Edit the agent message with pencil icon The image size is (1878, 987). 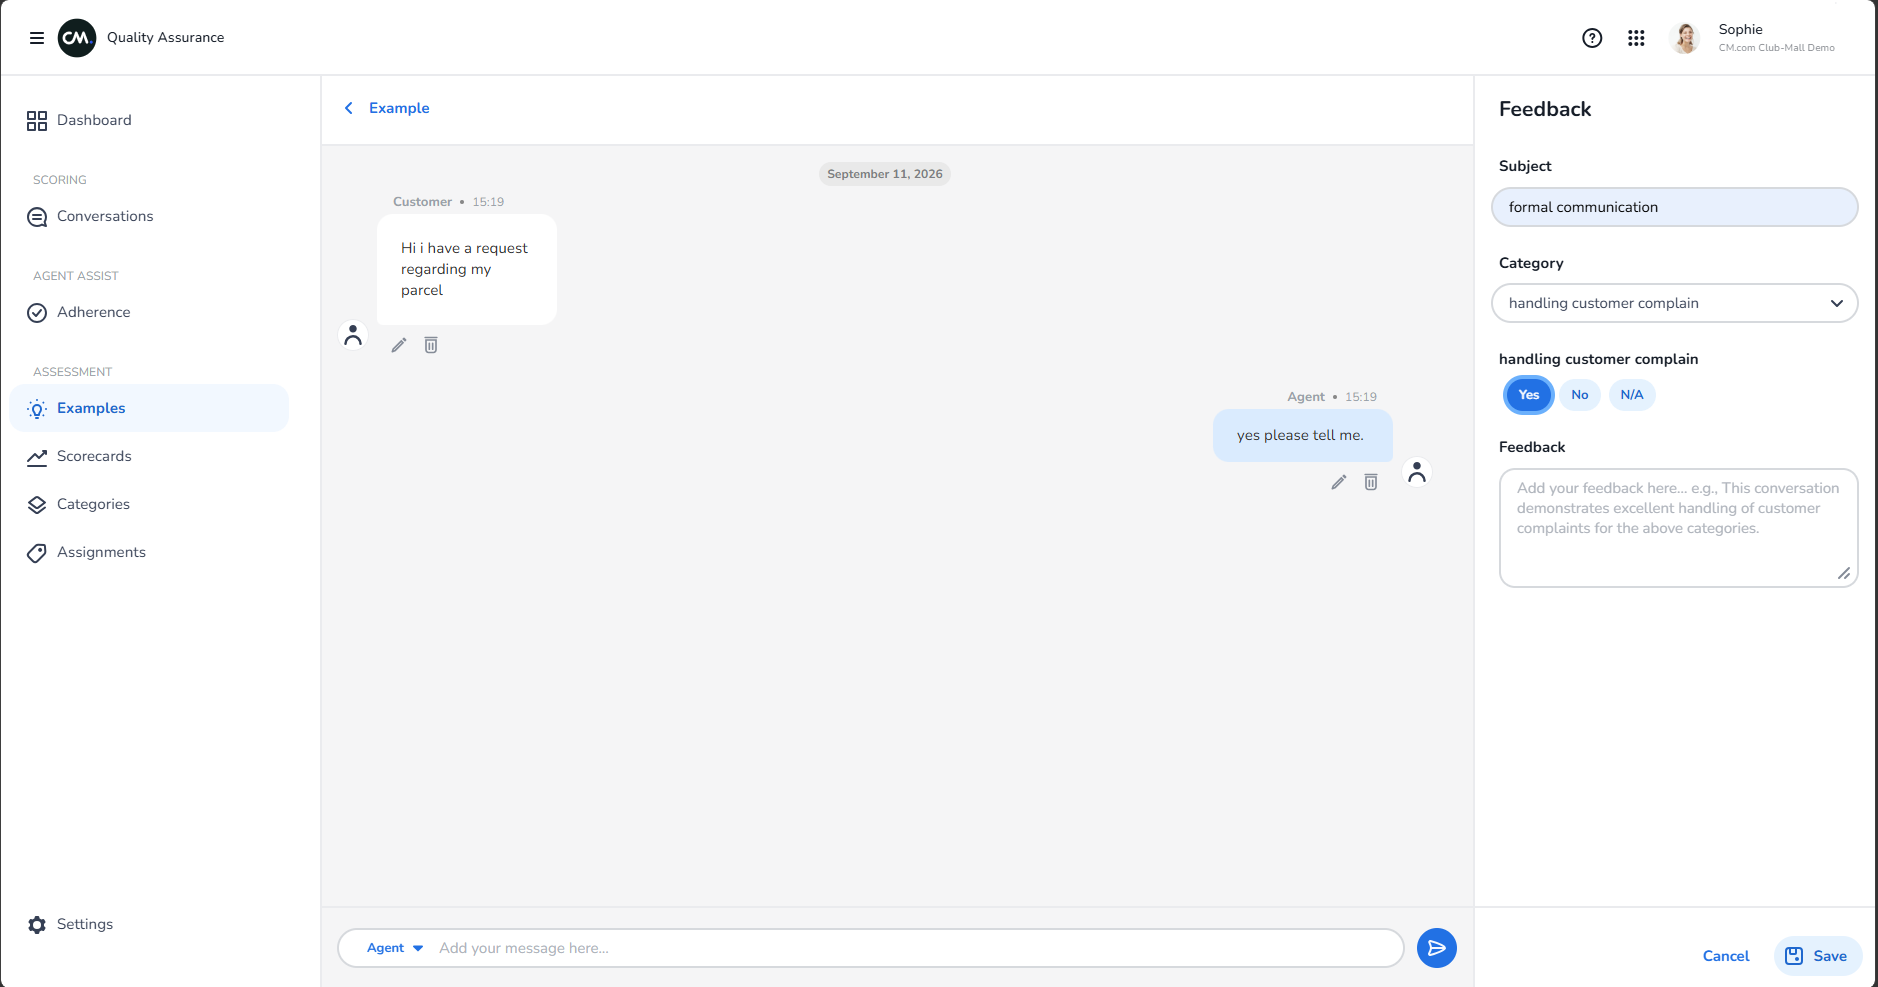(x=1339, y=482)
